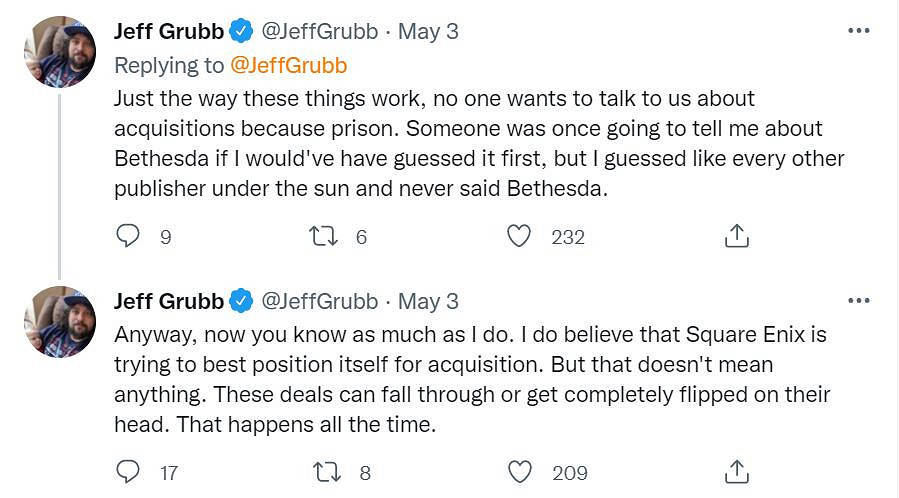Image resolution: width=899 pixels, height=498 pixels.
Task: Like the tweet with 232 likes
Action: pos(519,236)
